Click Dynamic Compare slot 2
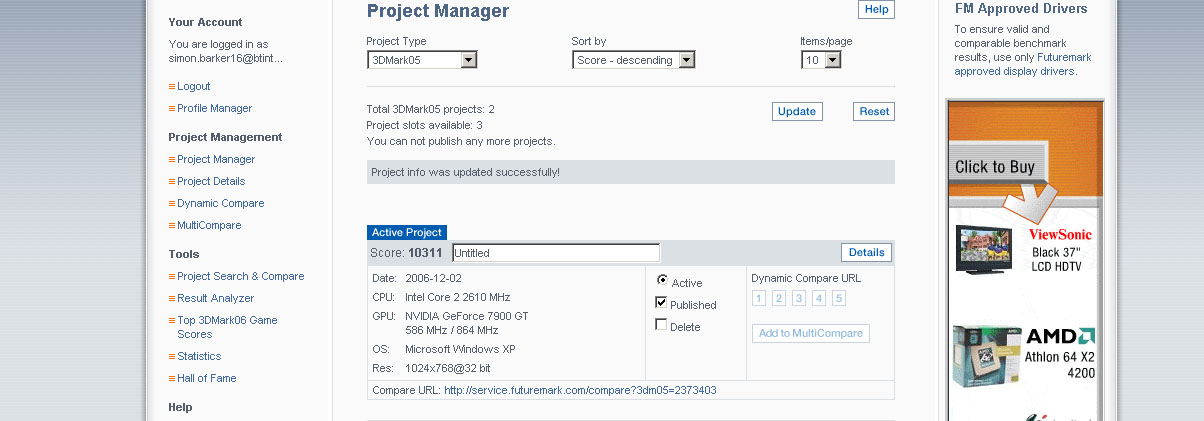This screenshot has height=421, width=1204. tap(779, 298)
